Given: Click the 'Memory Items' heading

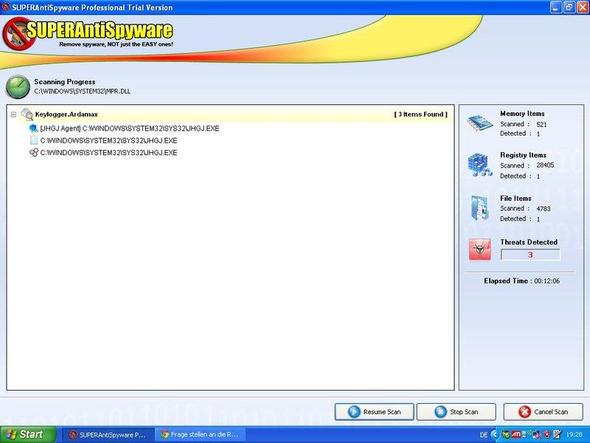Looking at the screenshot, I should pos(522,113).
